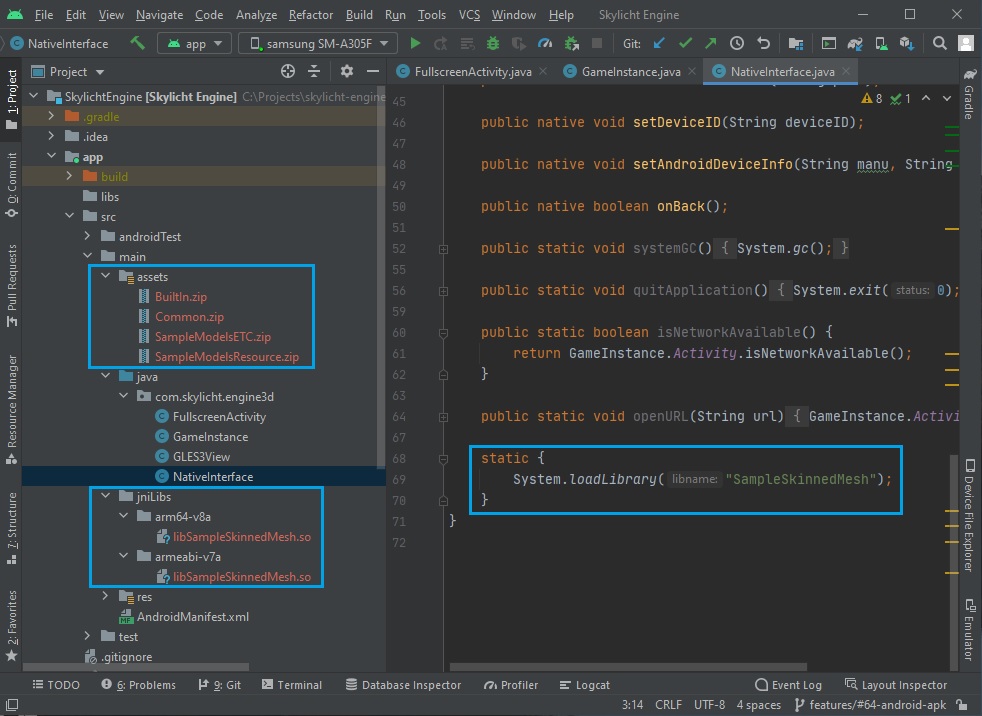Click the Make Project hammer icon
This screenshot has height=716, width=982.
(x=137, y=43)
